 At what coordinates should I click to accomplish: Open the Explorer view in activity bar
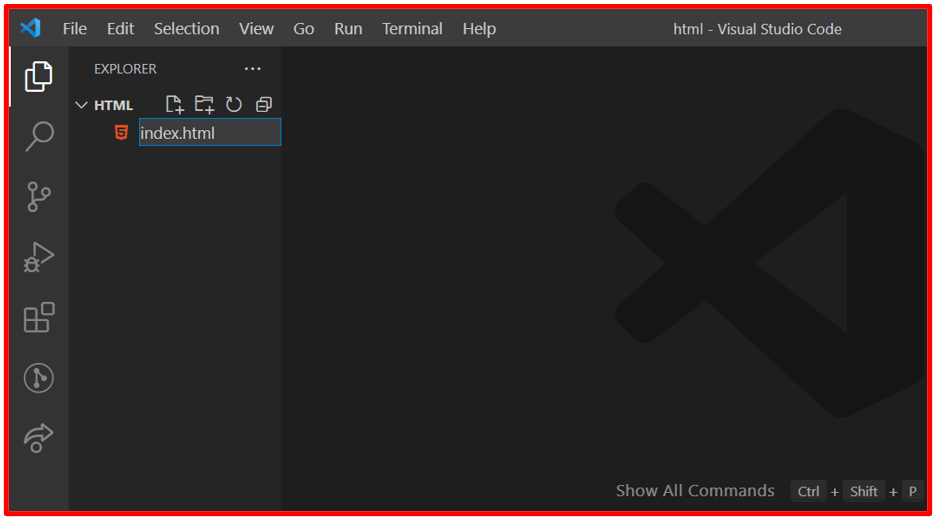point(39,77)
